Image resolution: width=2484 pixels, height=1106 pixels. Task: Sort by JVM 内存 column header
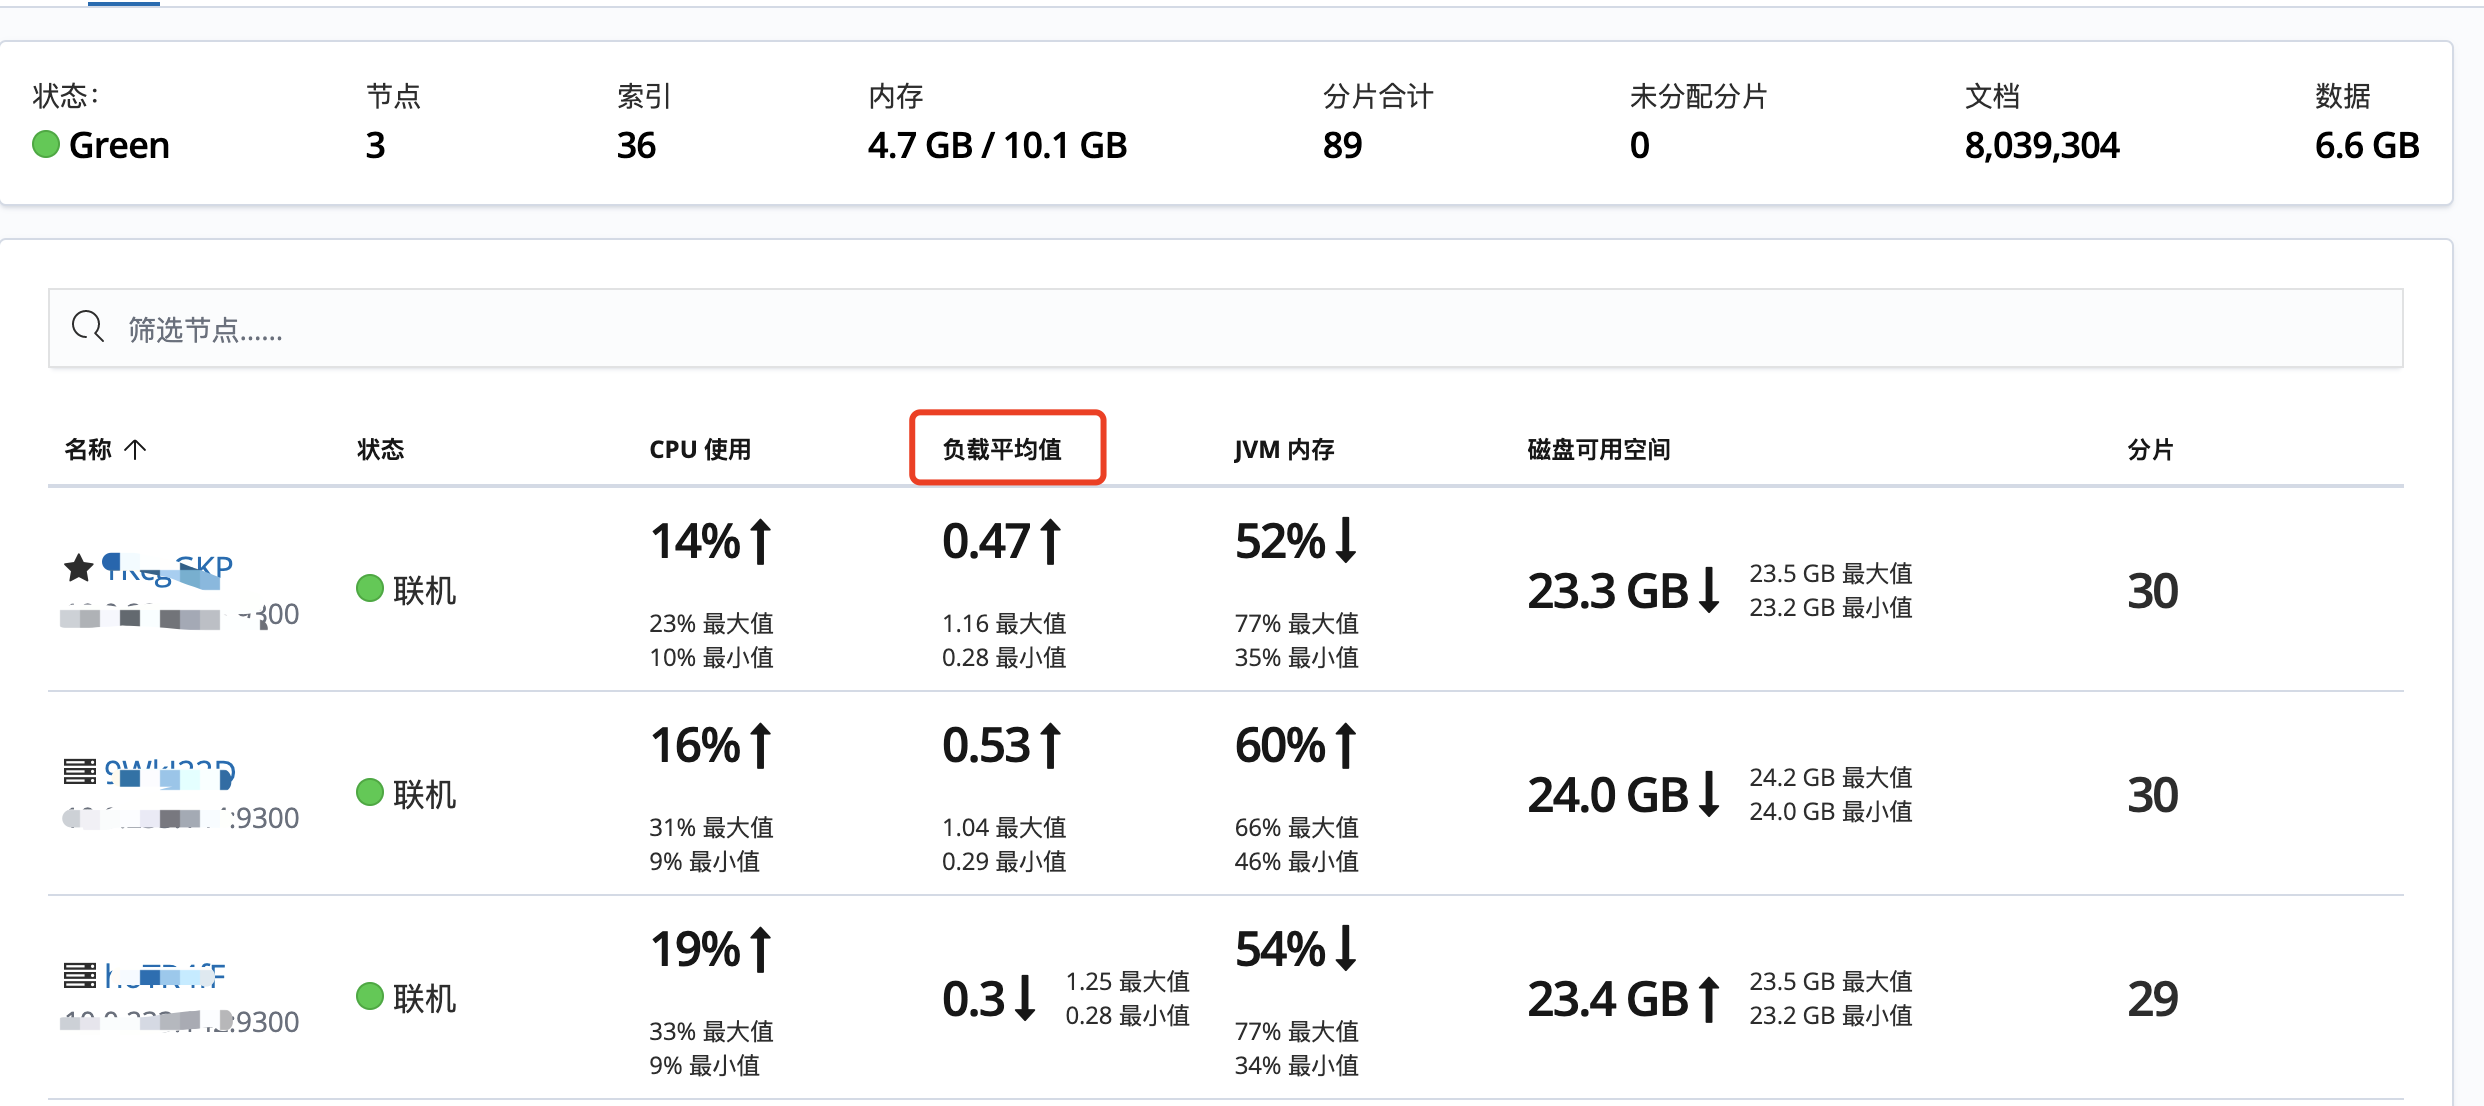click(x=1284, y=450)
